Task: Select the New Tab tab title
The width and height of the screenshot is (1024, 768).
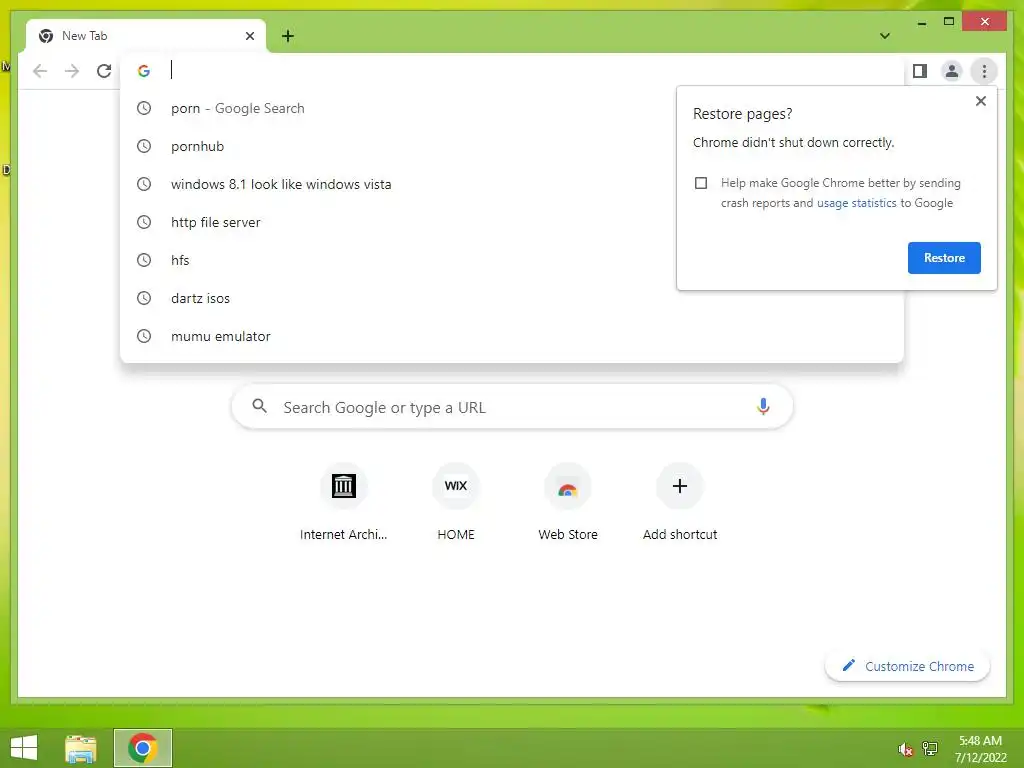Action: pos(84,36)
